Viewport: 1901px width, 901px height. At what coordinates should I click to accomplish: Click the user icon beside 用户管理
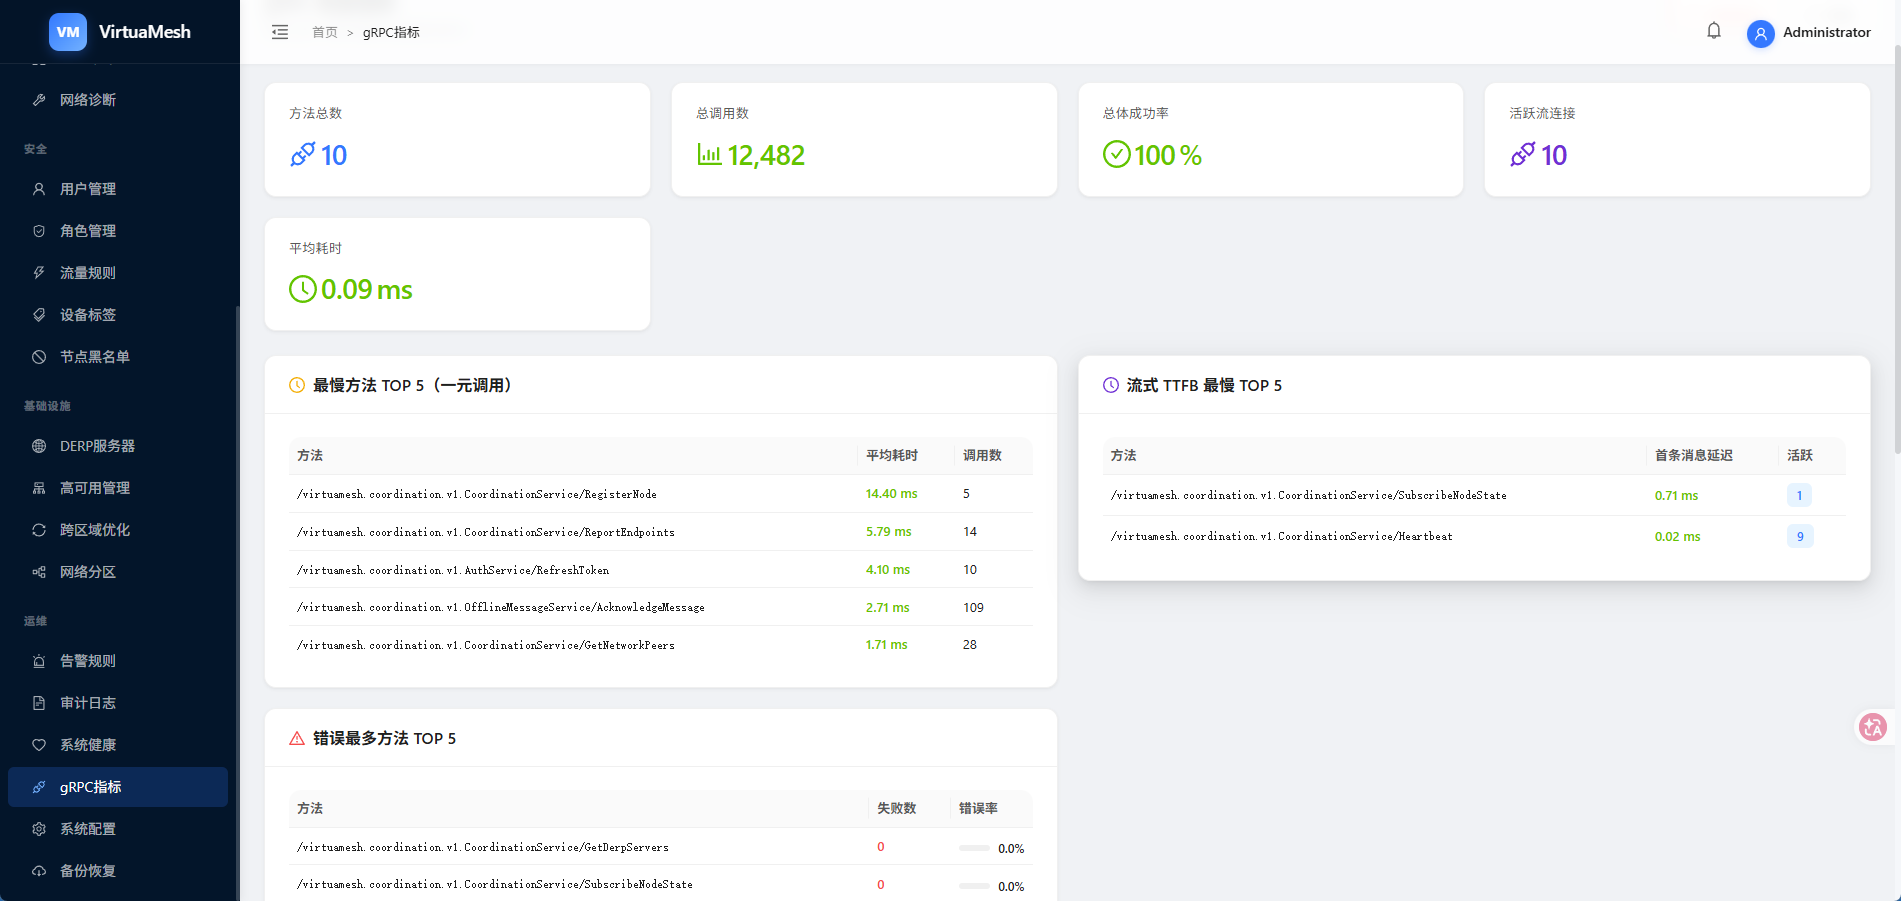pos(39,189)
